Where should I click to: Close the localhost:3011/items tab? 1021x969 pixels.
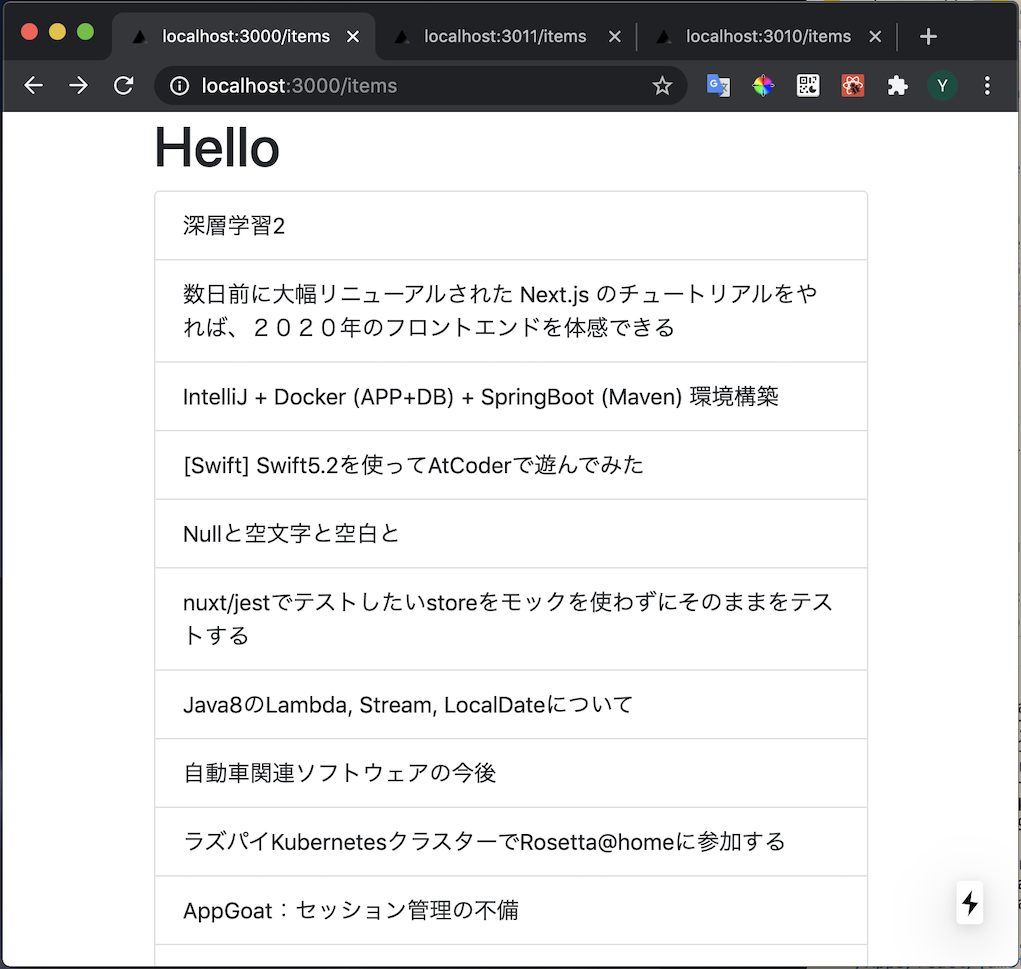(x=615, y=36)
